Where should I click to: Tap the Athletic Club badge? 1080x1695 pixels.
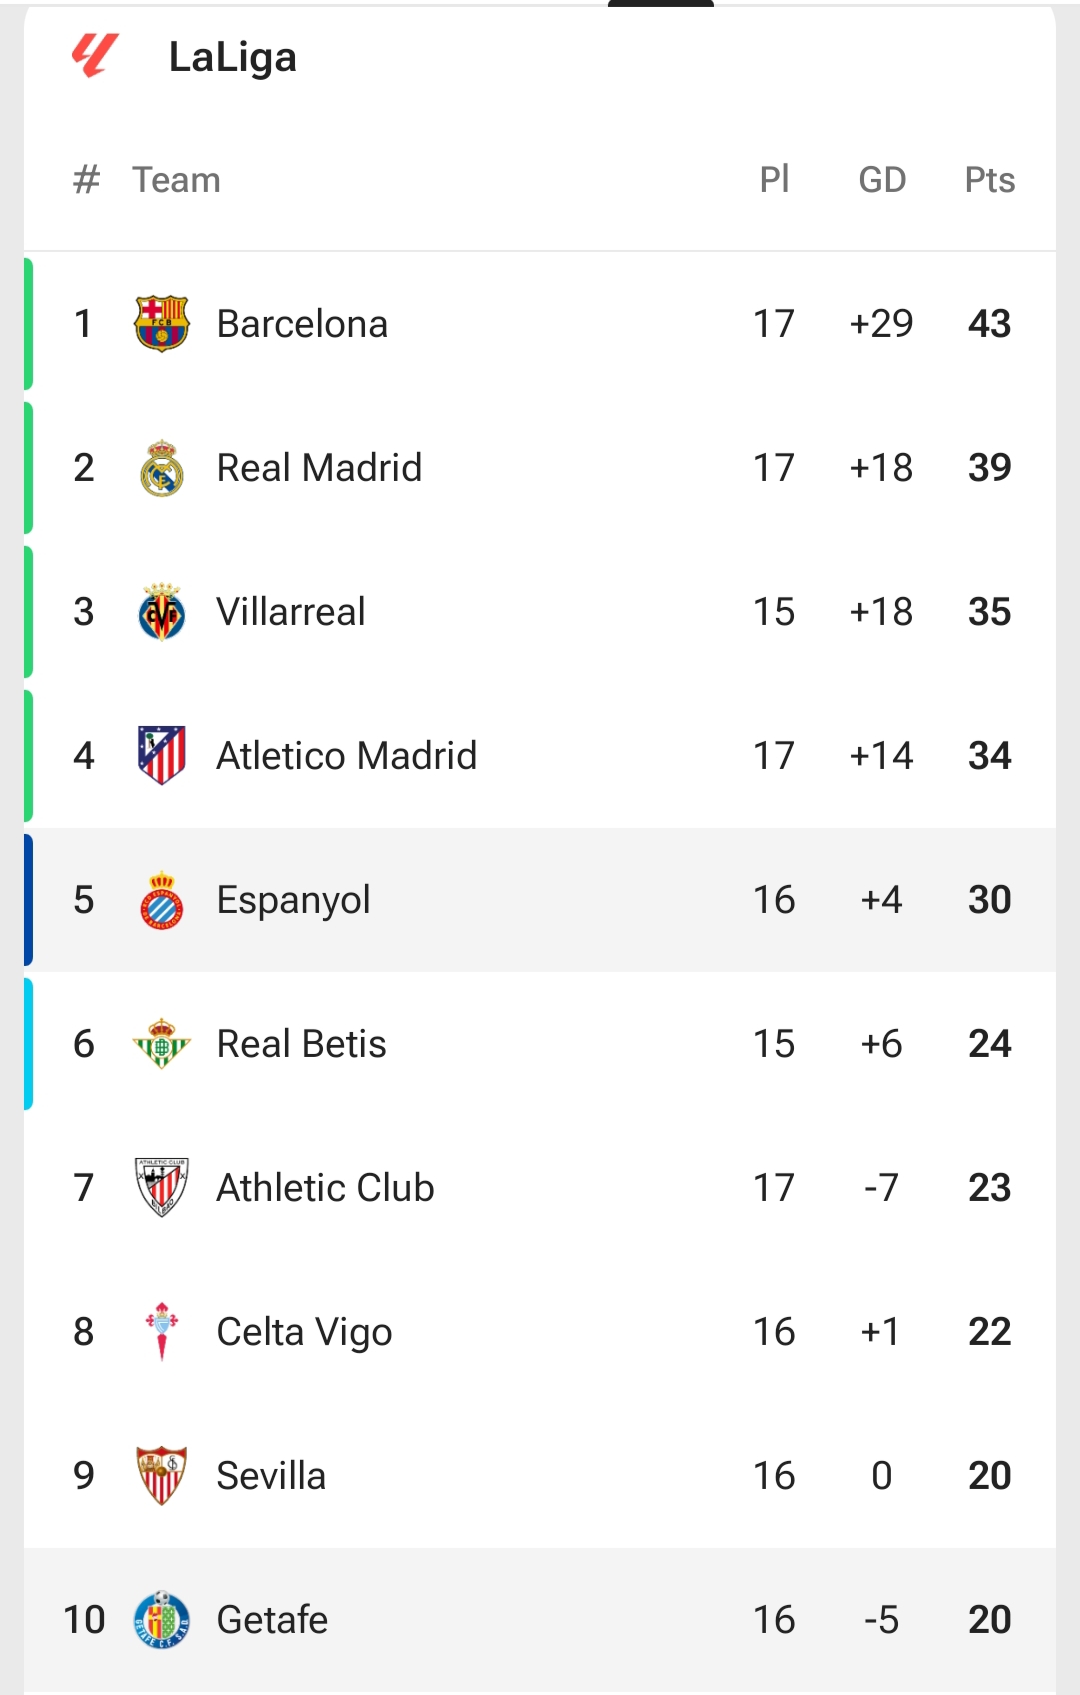pos(161,1187)
